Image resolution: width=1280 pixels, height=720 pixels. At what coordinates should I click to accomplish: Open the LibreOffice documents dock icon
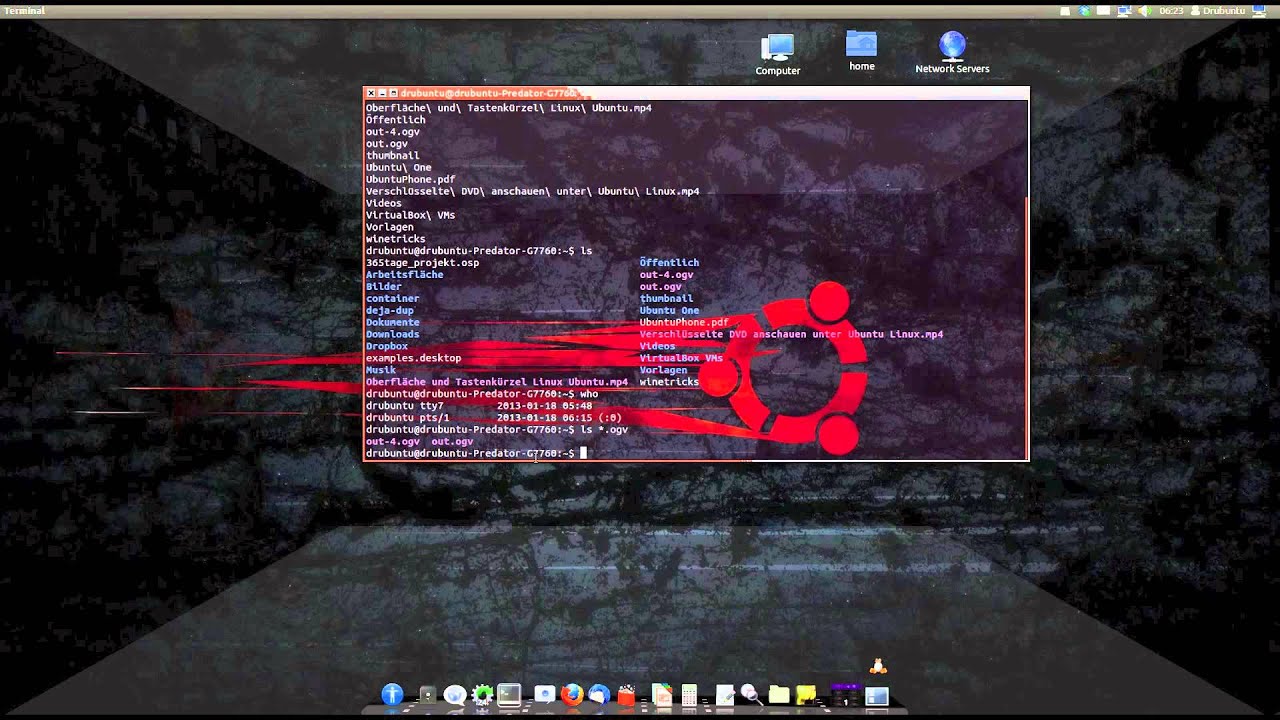point(662,695)
